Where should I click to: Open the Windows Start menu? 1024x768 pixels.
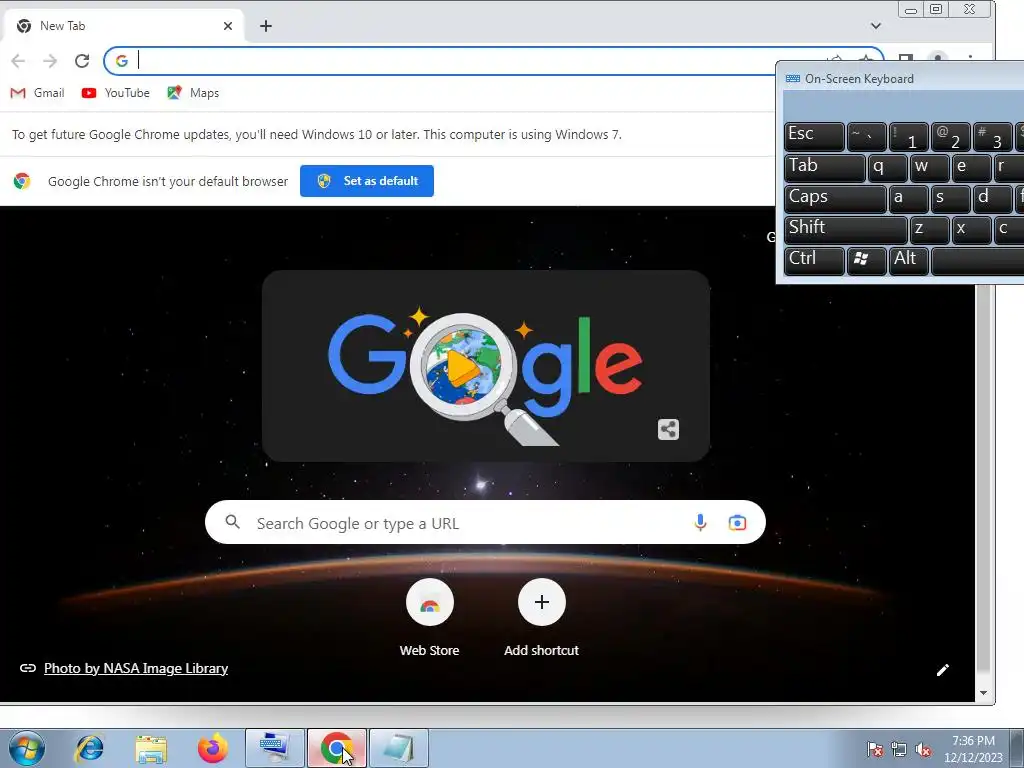pos(26,748)
